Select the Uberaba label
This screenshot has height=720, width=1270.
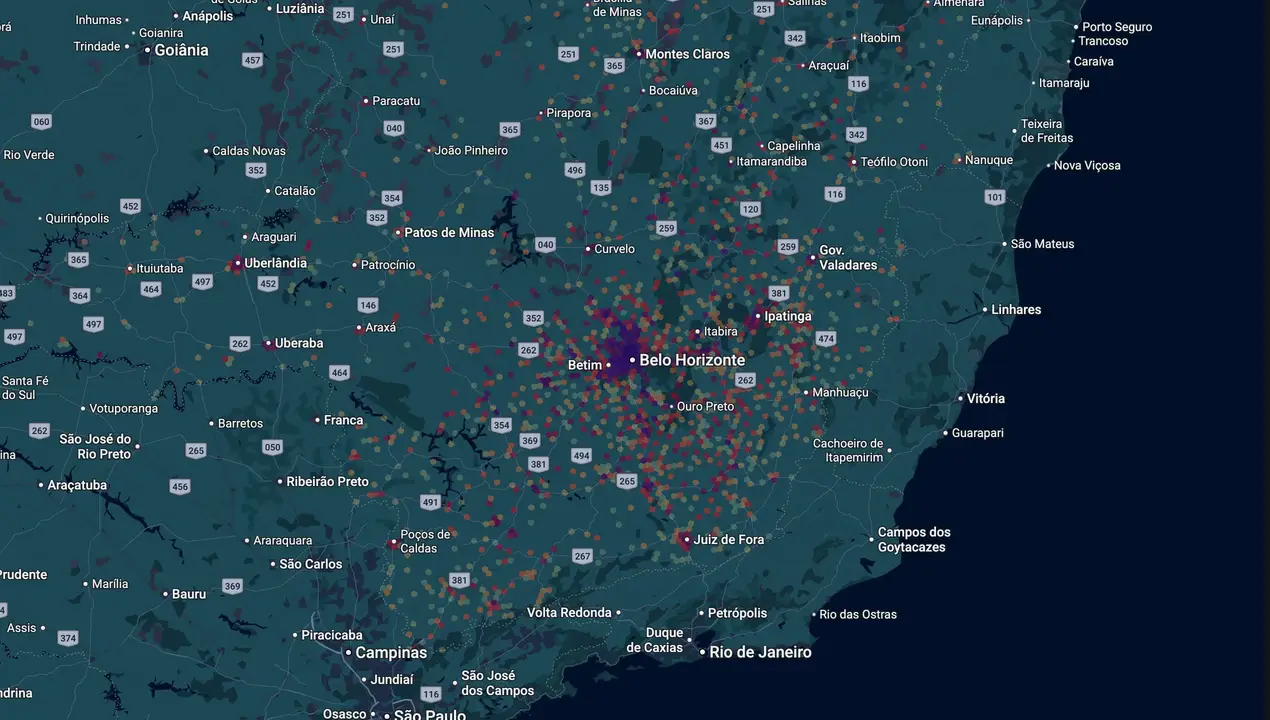click(x=299, y=343)
